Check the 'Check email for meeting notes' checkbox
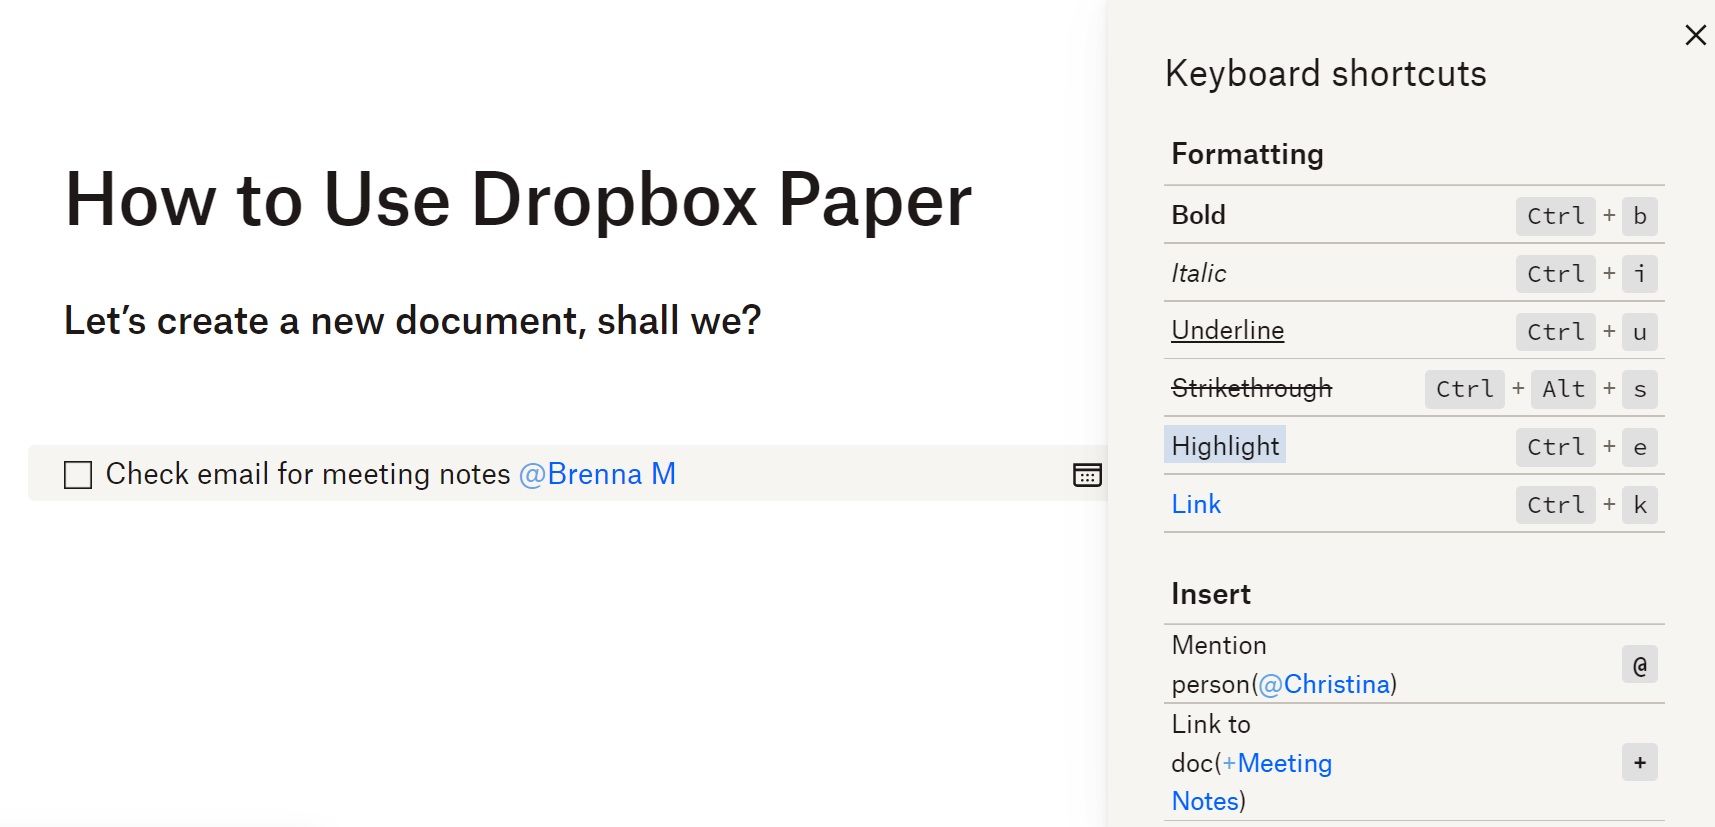Screen dimensions: 1715x827 pyautogui.click(x=78, y=474)
